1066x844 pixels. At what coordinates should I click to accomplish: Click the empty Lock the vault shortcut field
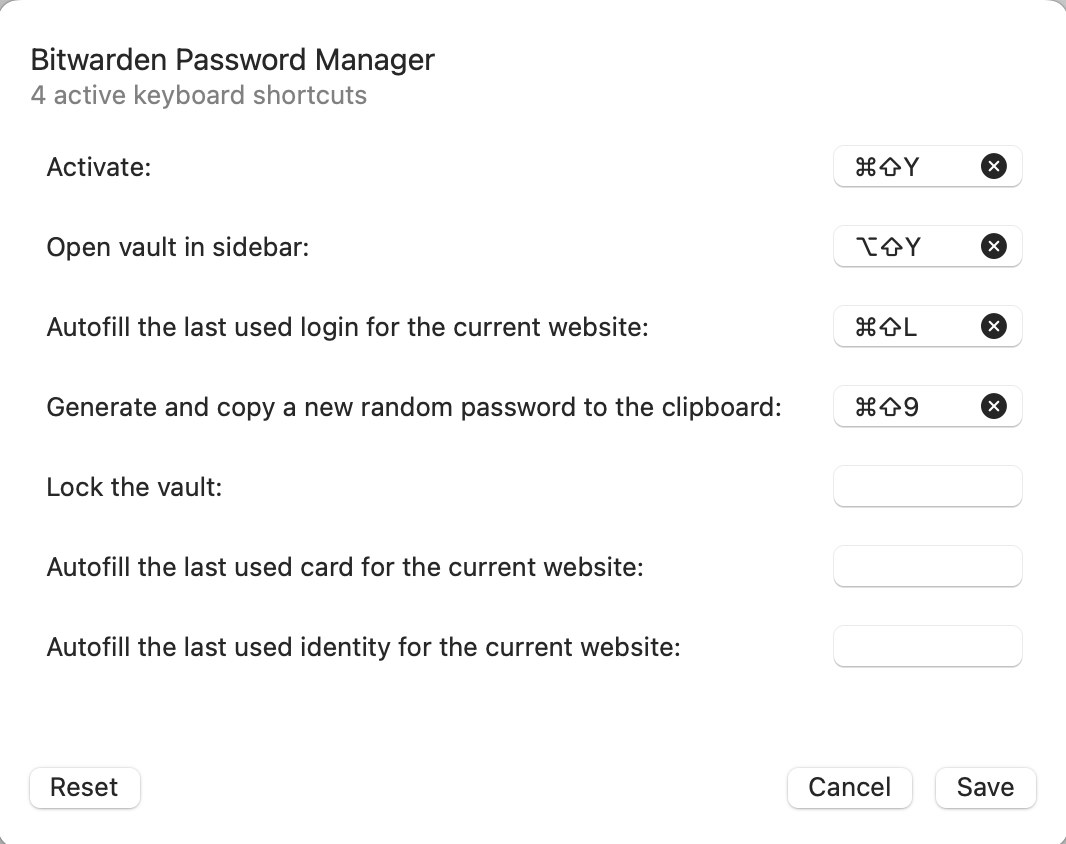pyautogui.click(x=927, y=487)
